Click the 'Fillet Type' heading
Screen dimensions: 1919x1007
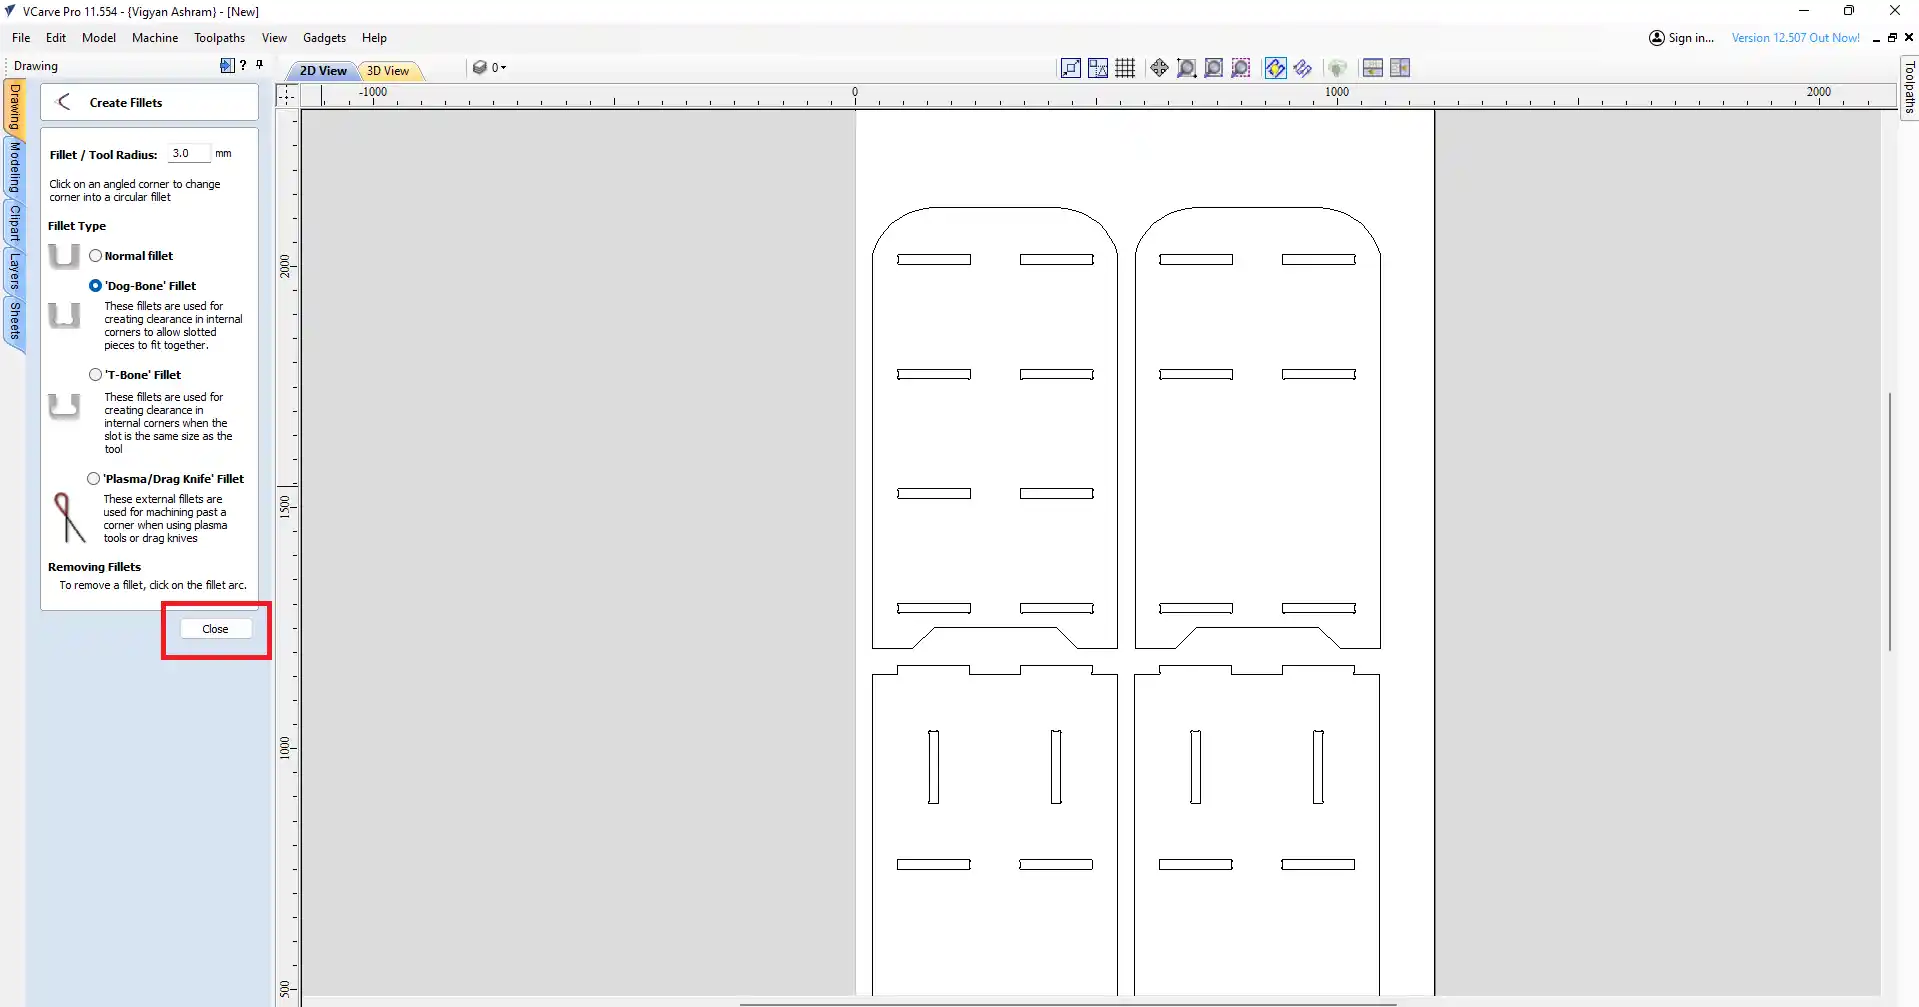point(77,226)
